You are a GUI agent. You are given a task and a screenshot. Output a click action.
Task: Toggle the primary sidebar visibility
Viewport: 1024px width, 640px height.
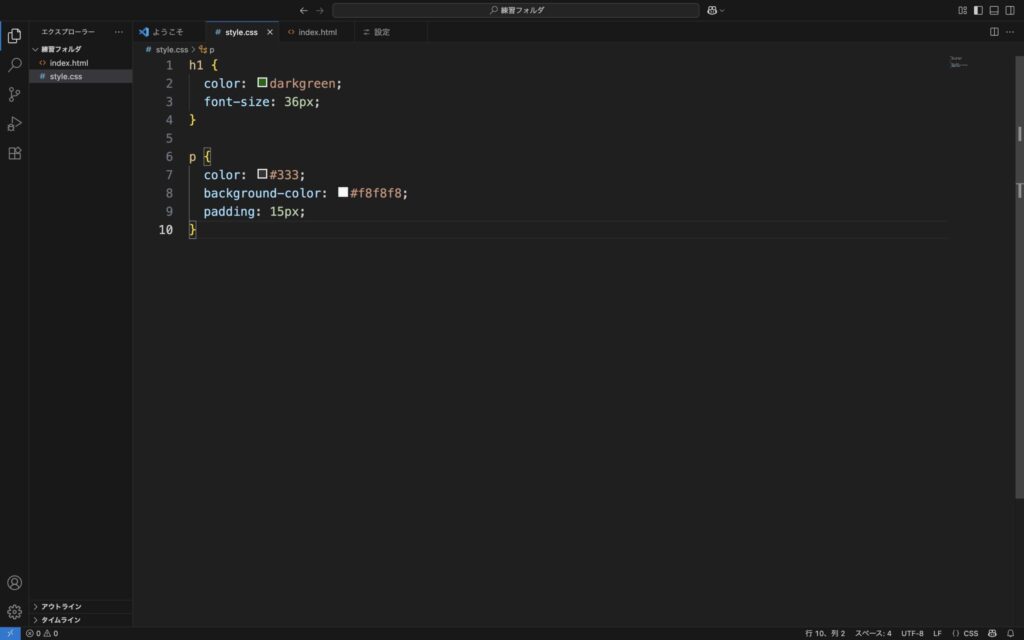coord(978,10)
